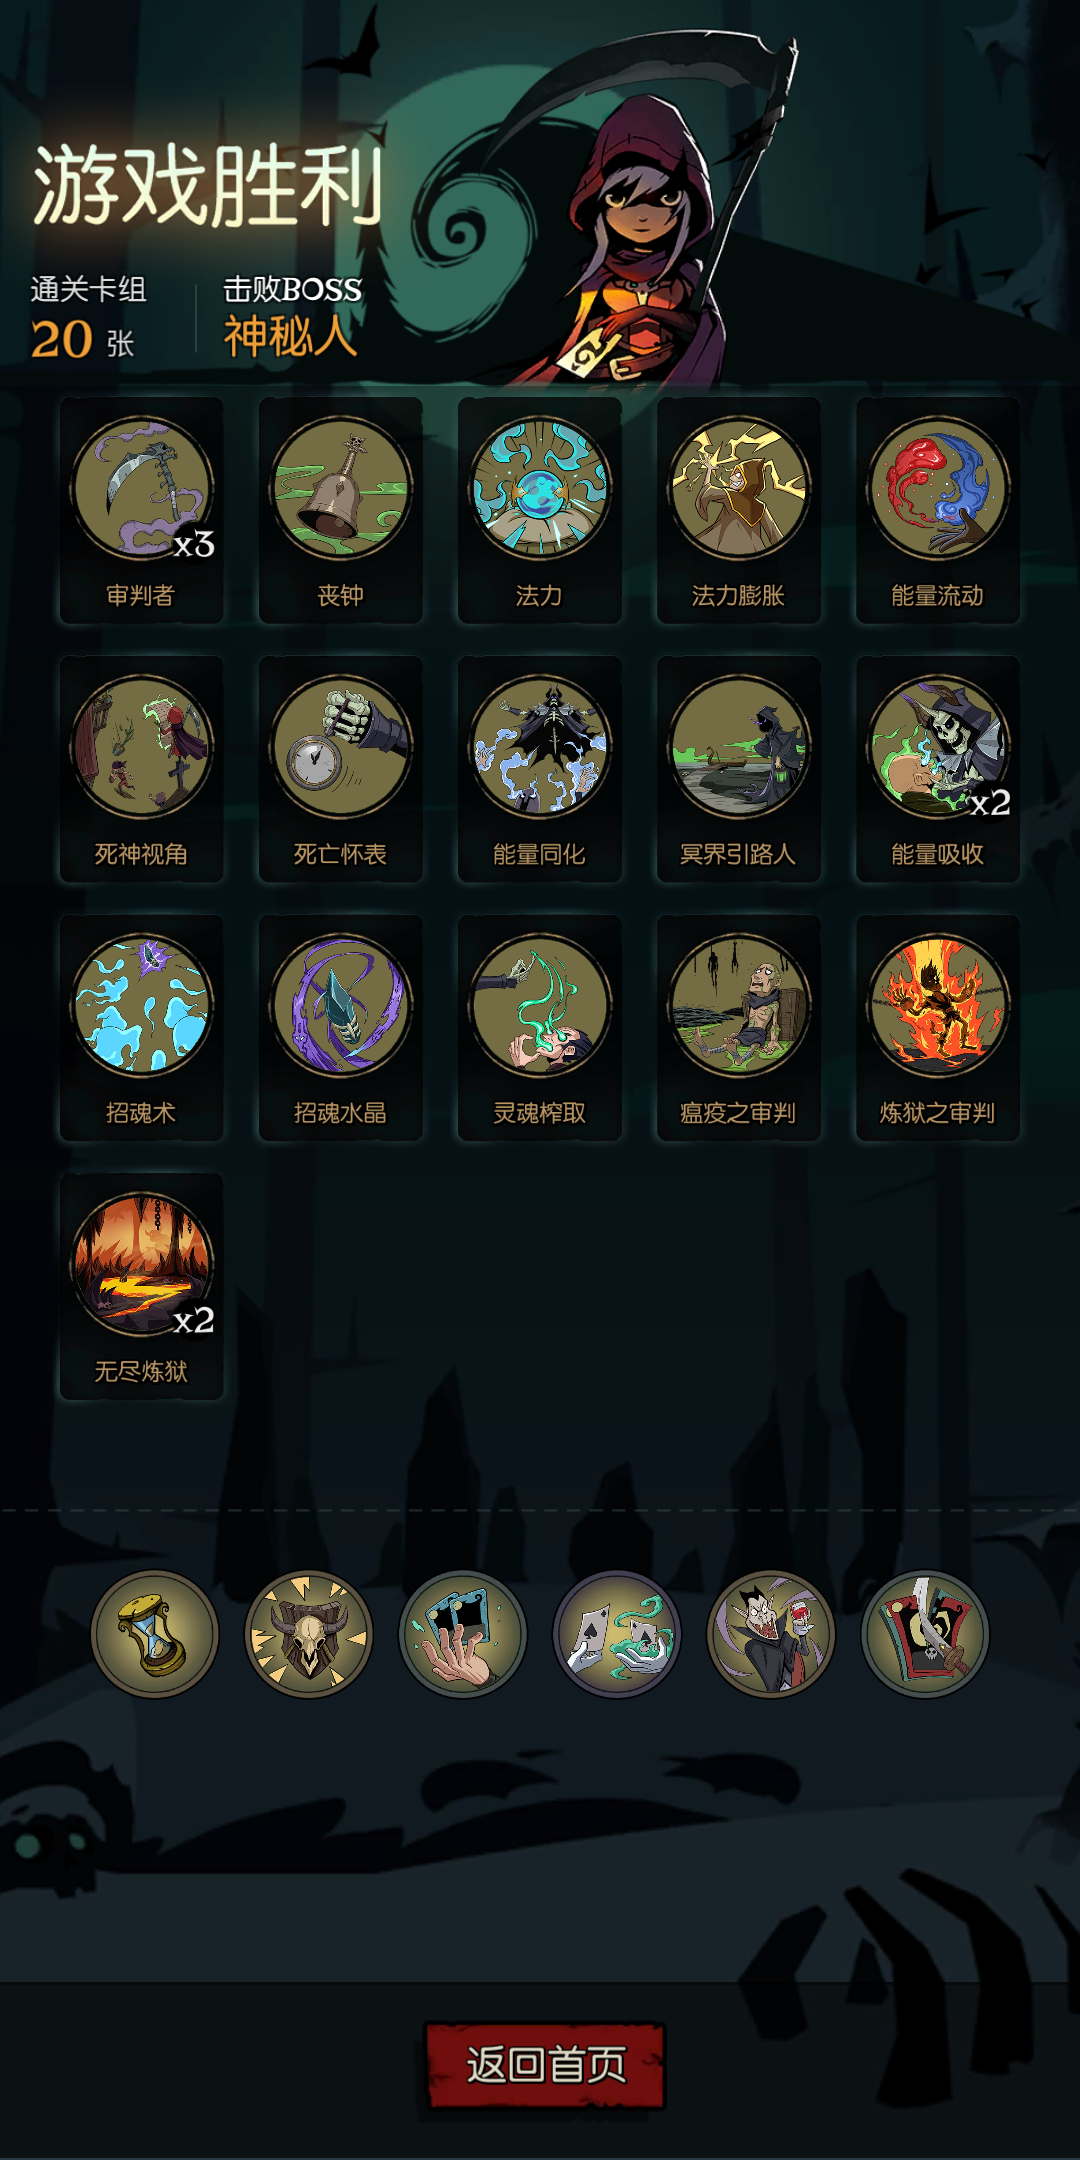The width and height of the screenshot is (1080, 2160).
Task: Open the 丧钟 bell card
Action: pyautogui.click(x=340, y=511)
